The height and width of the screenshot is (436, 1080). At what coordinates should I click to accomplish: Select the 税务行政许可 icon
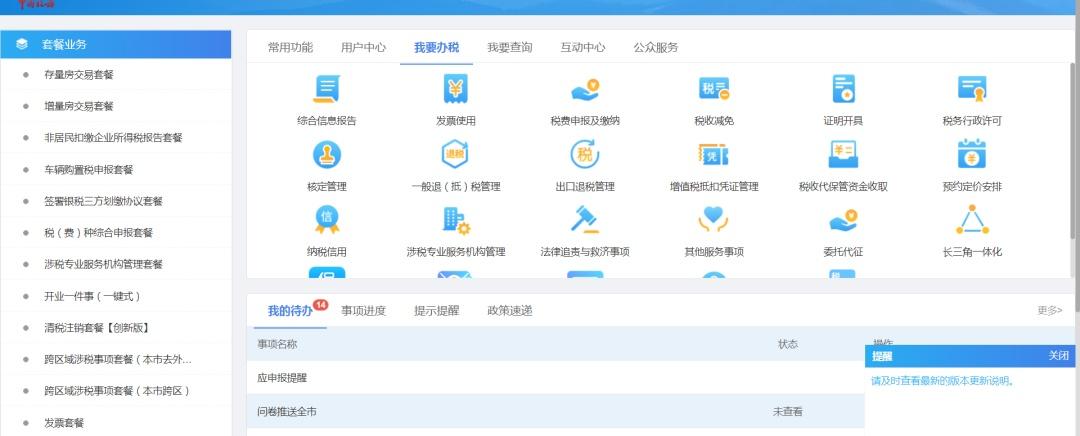(972, 90)
